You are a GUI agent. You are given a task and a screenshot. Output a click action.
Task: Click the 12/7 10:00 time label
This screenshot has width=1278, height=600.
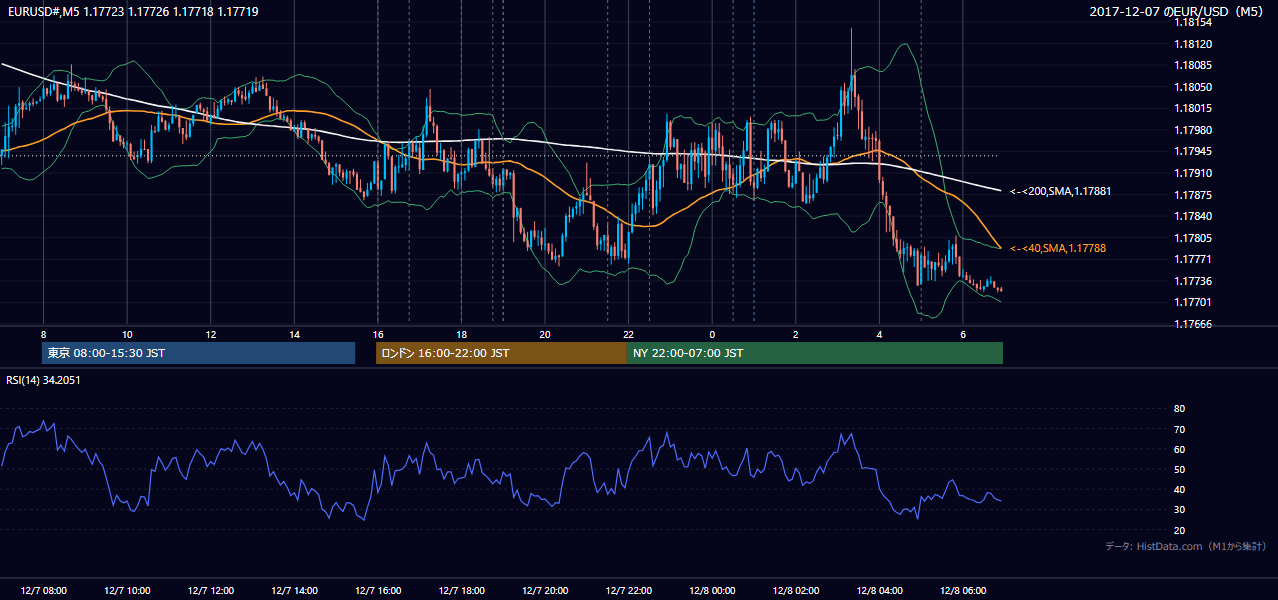[x=127, y=591]
